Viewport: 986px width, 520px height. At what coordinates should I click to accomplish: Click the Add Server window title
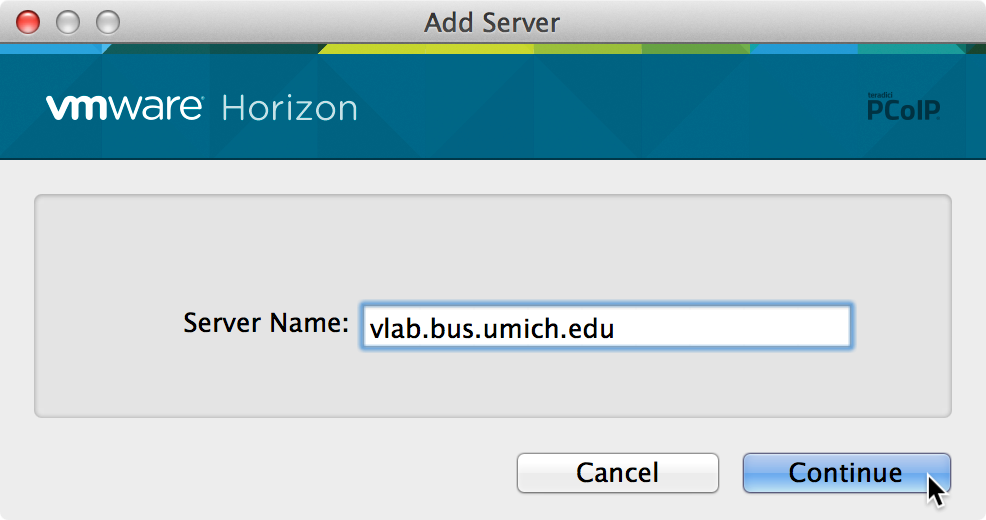492,21
